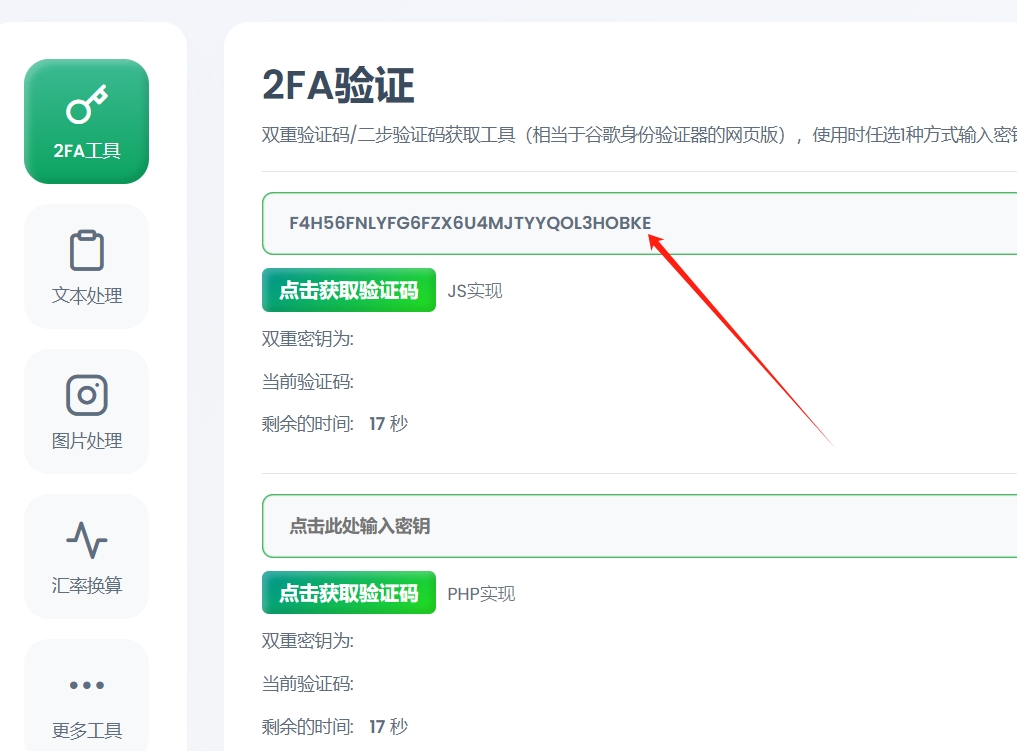Viewport: 1017px width, 751px height.
Task: Click the PHP实现 label
Action: [x=481, y=594]
